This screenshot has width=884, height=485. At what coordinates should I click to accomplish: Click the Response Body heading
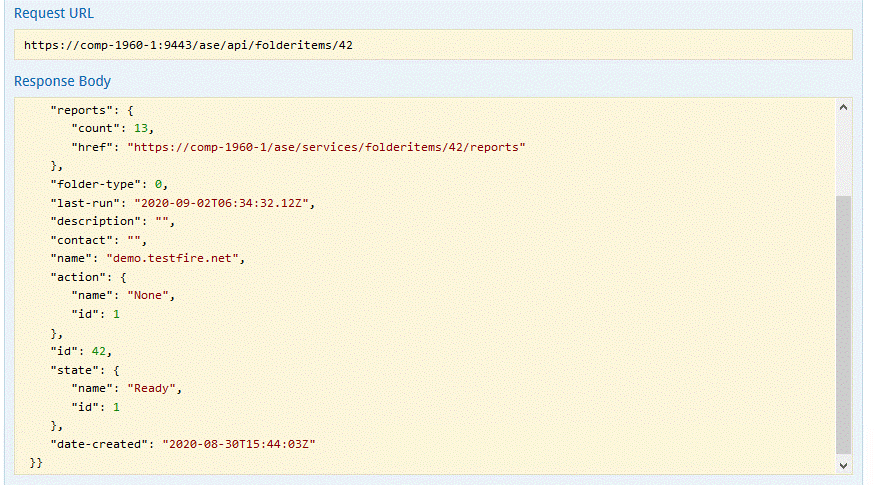pyautogui.click(x=62, y=81)
